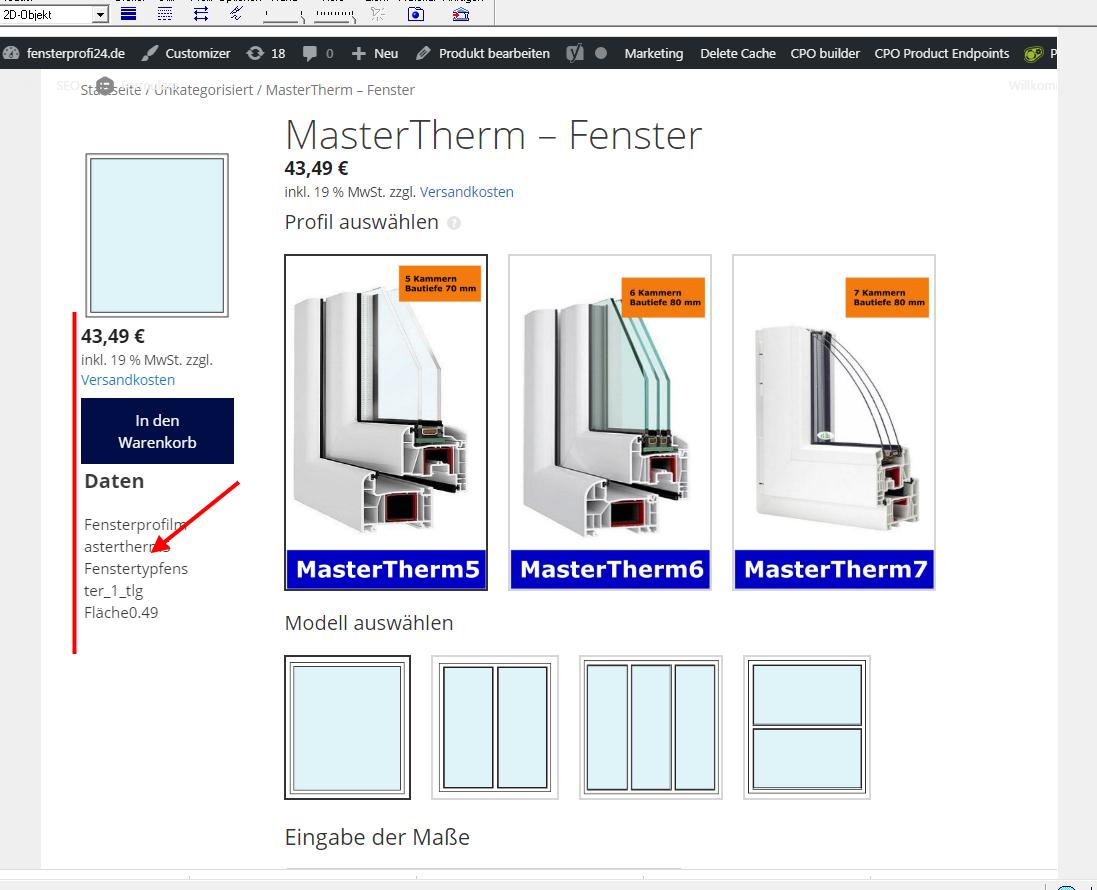Open CPO Product Endpoints

pyautogui.click(x=942, y=53)
